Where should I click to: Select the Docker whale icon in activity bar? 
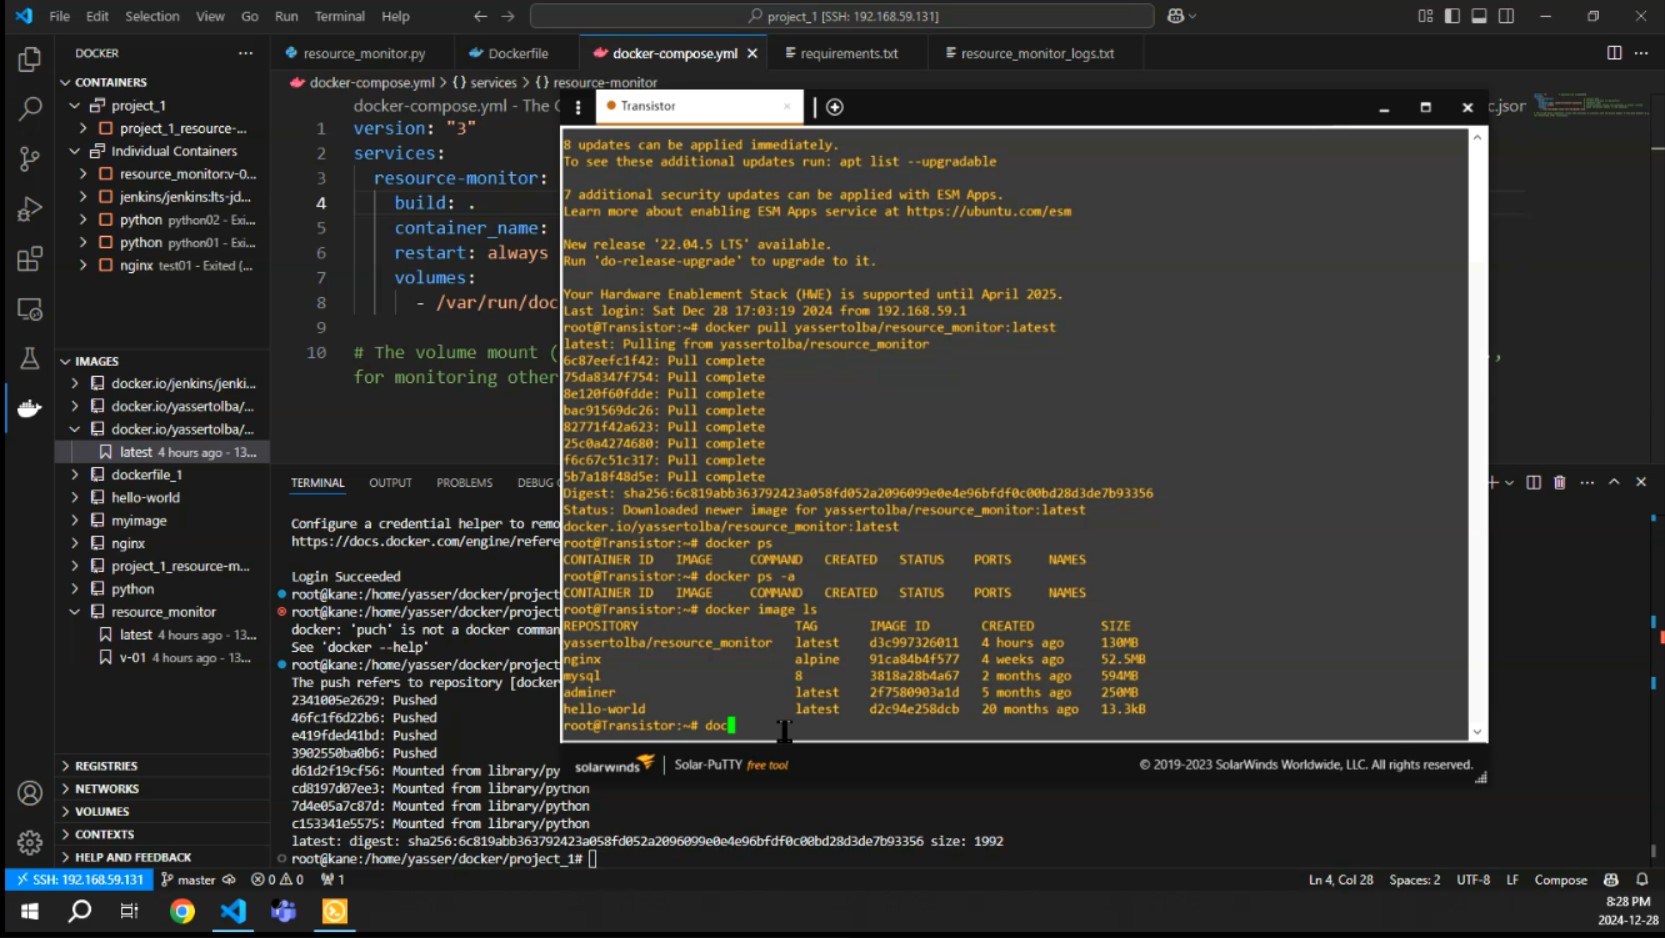29,408
